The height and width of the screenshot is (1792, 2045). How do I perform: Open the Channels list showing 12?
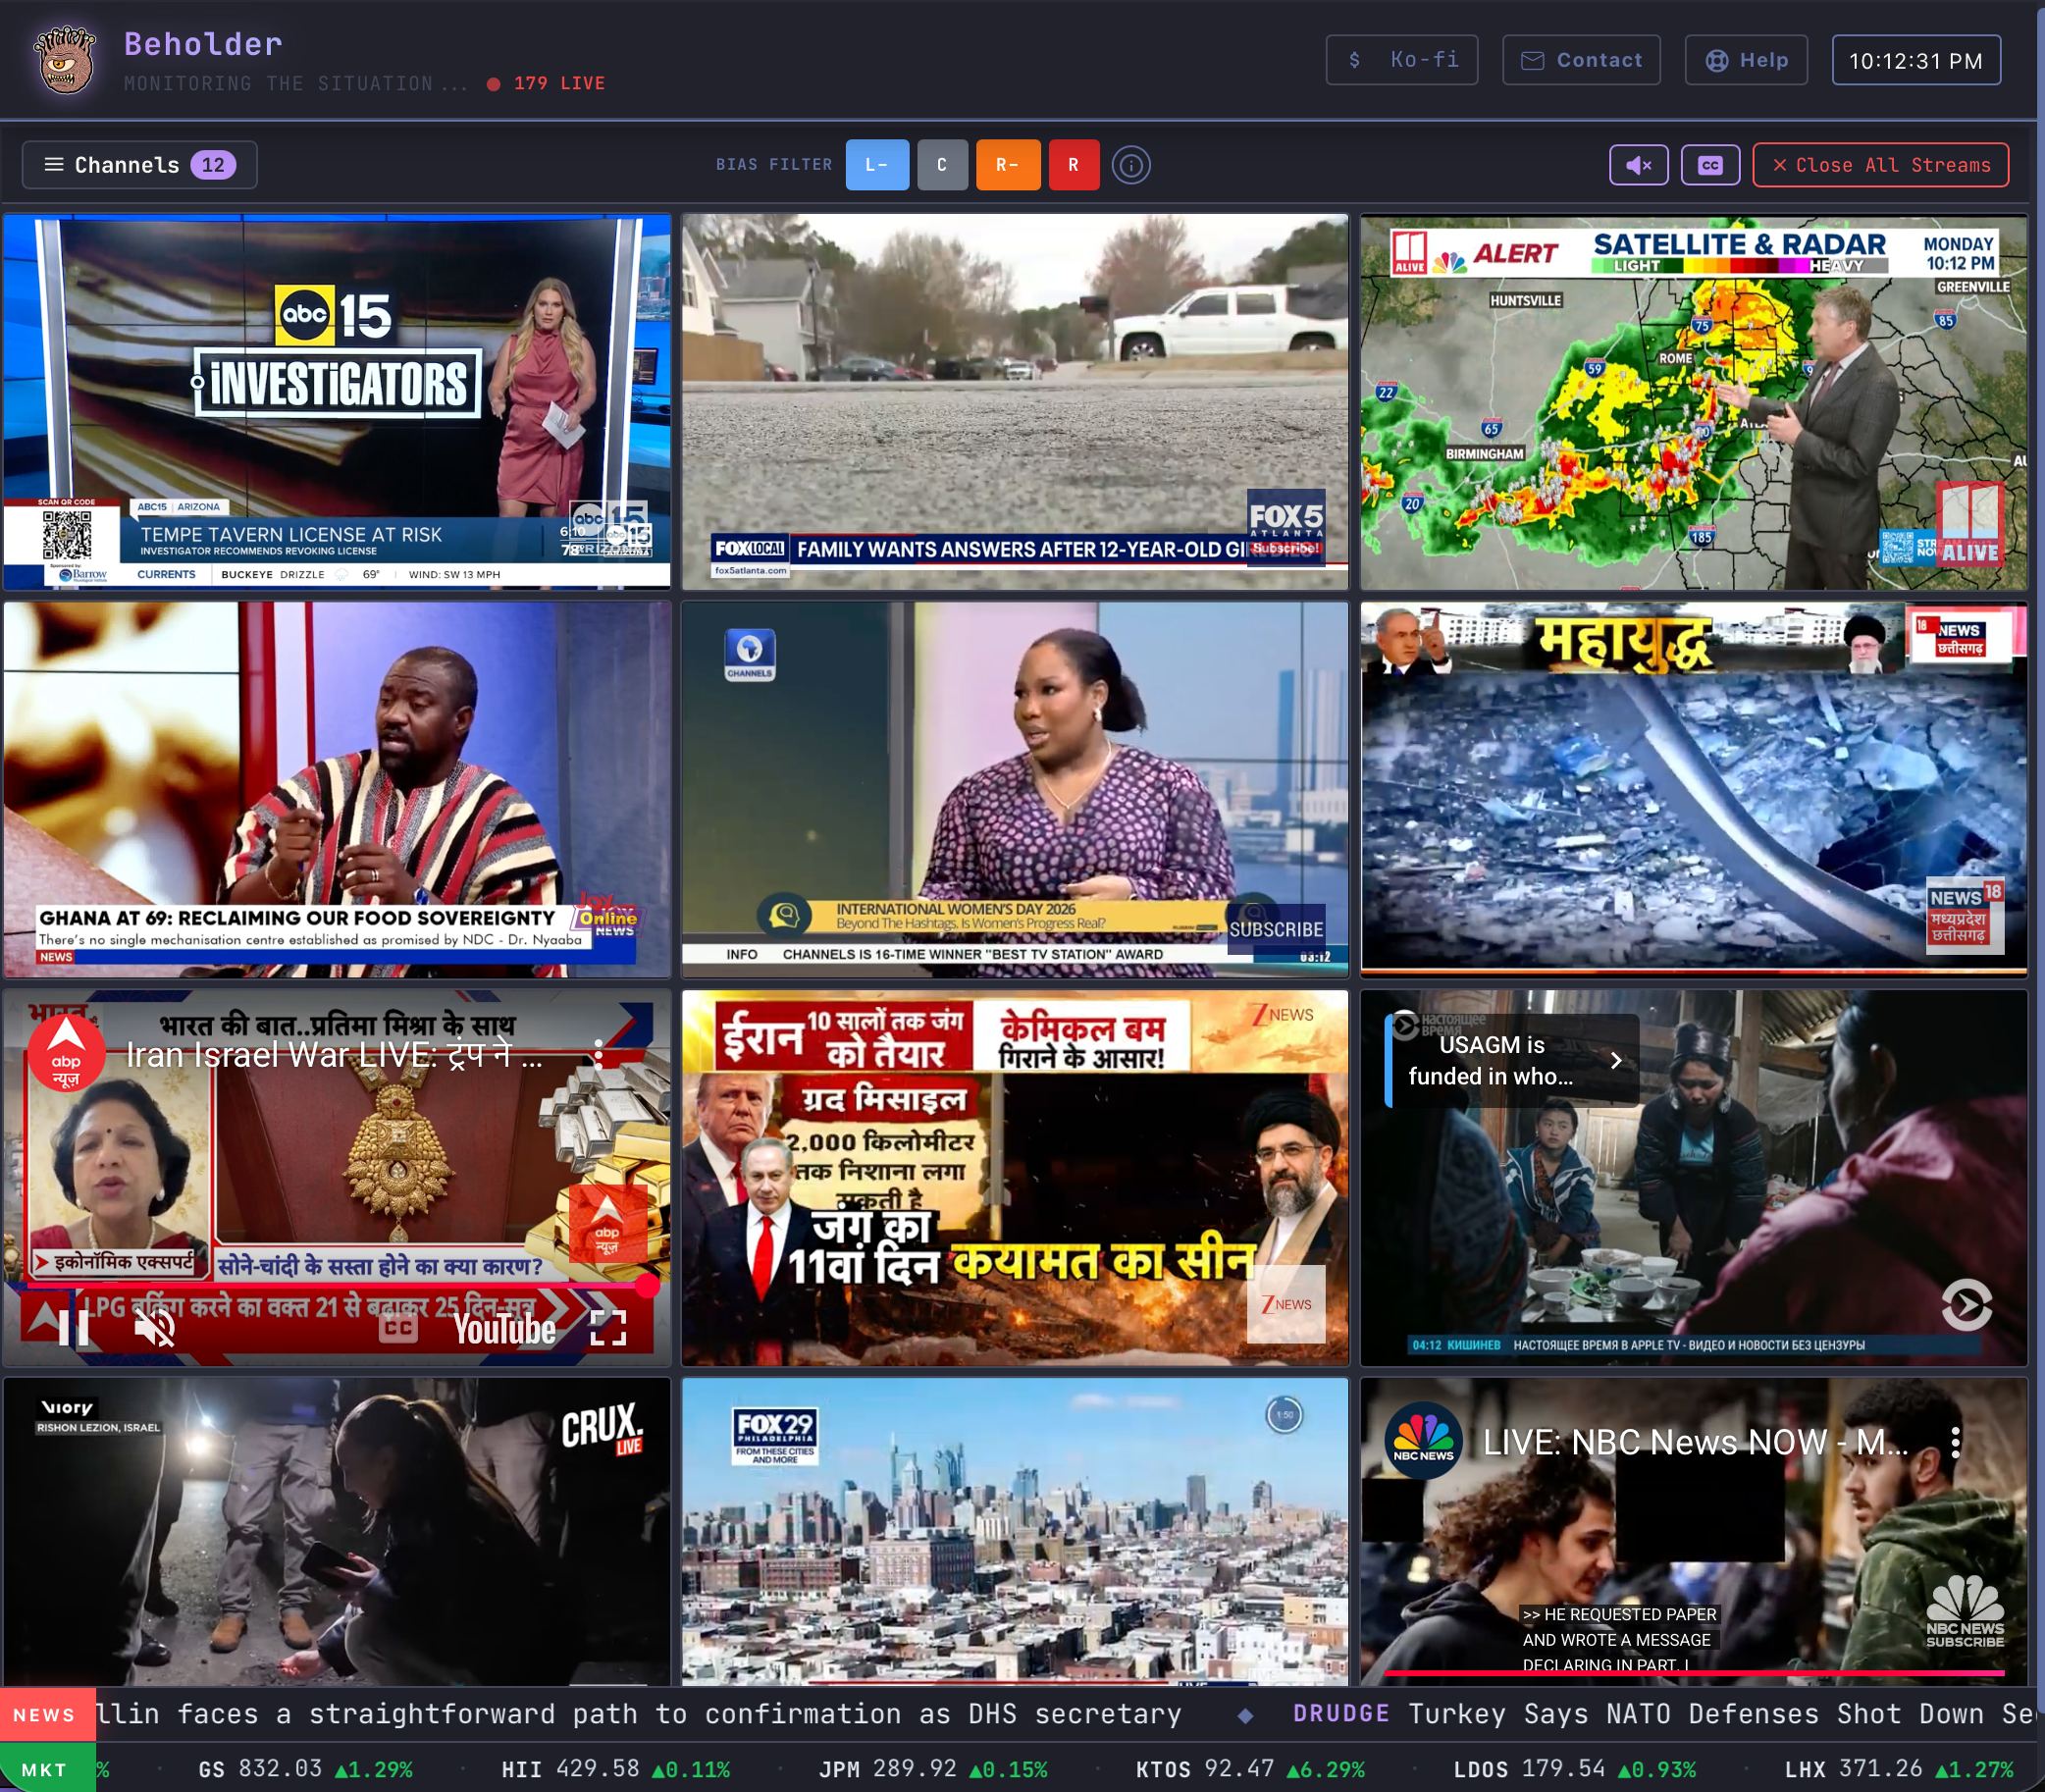click(x=140, y=164)
